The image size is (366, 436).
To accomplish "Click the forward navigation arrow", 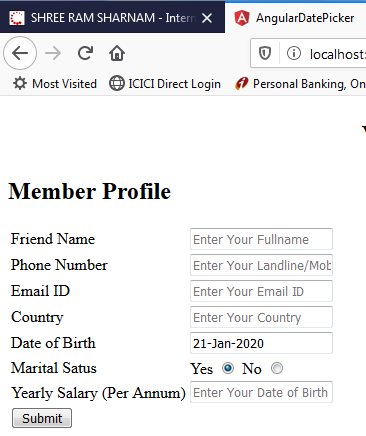I will 53,53.
